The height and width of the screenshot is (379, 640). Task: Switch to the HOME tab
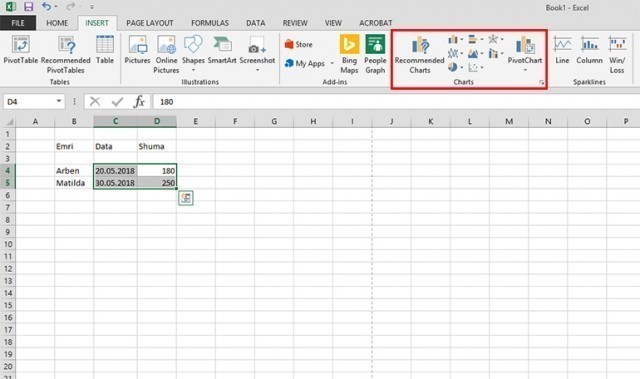coord(57,23)
